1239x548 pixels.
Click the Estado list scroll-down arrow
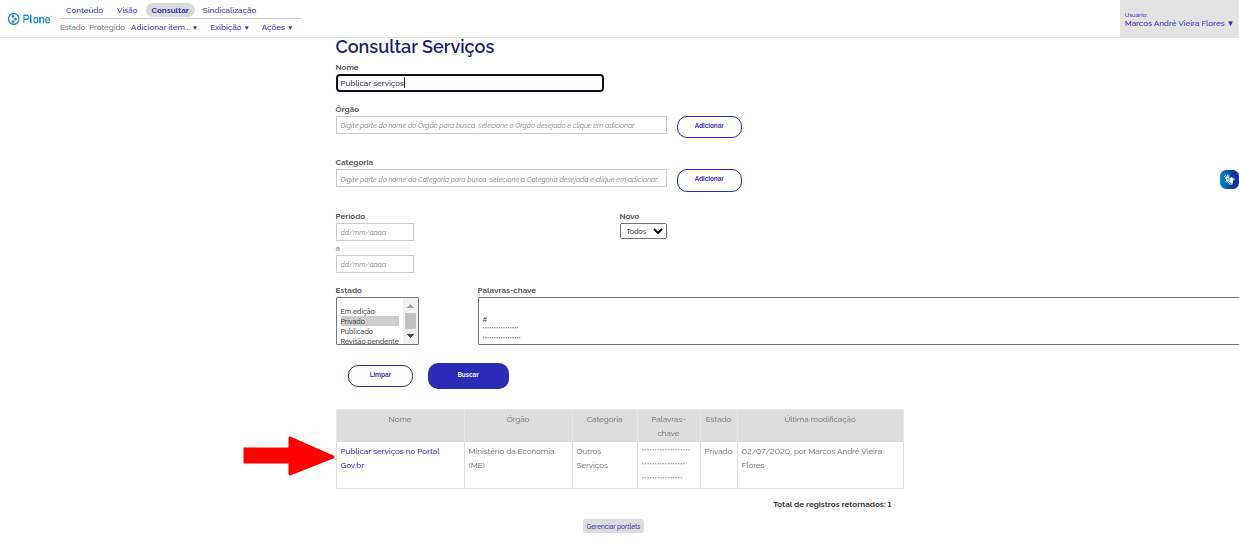click(410, 337)
